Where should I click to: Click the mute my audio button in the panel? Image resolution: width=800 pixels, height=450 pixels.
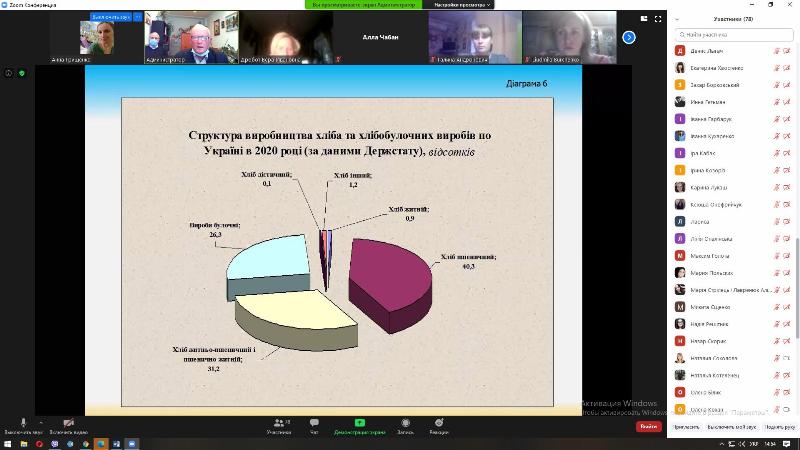pos(732,427)
